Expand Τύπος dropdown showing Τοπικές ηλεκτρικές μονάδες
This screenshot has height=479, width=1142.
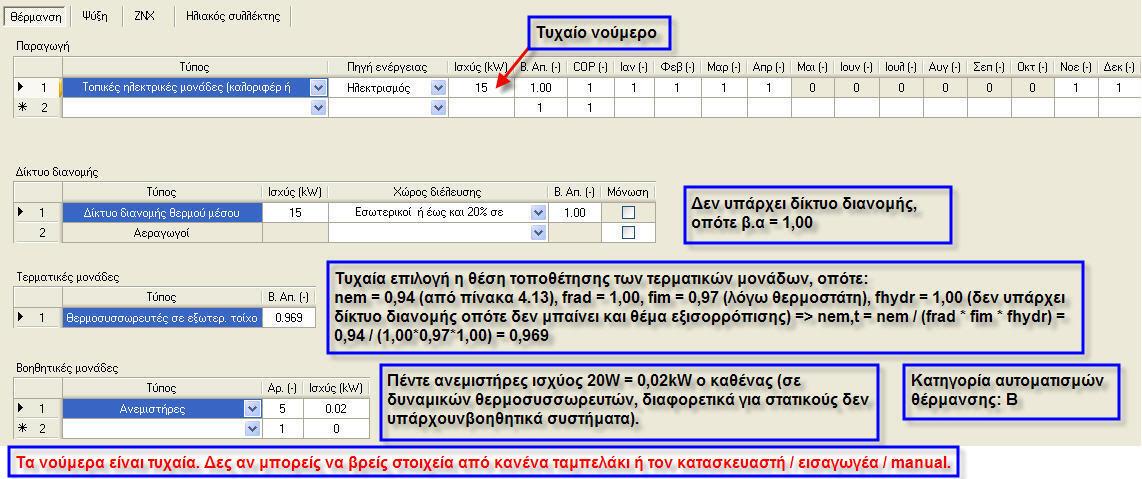click(x=318, y=88)
